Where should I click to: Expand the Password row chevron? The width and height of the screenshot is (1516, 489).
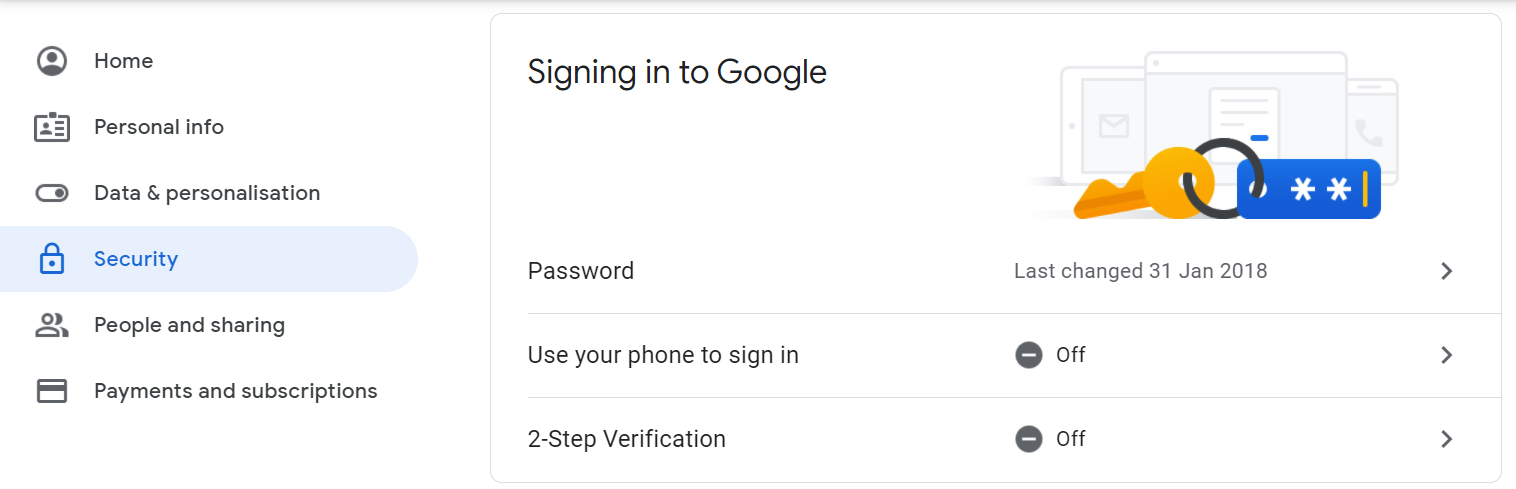(1446, 271)
